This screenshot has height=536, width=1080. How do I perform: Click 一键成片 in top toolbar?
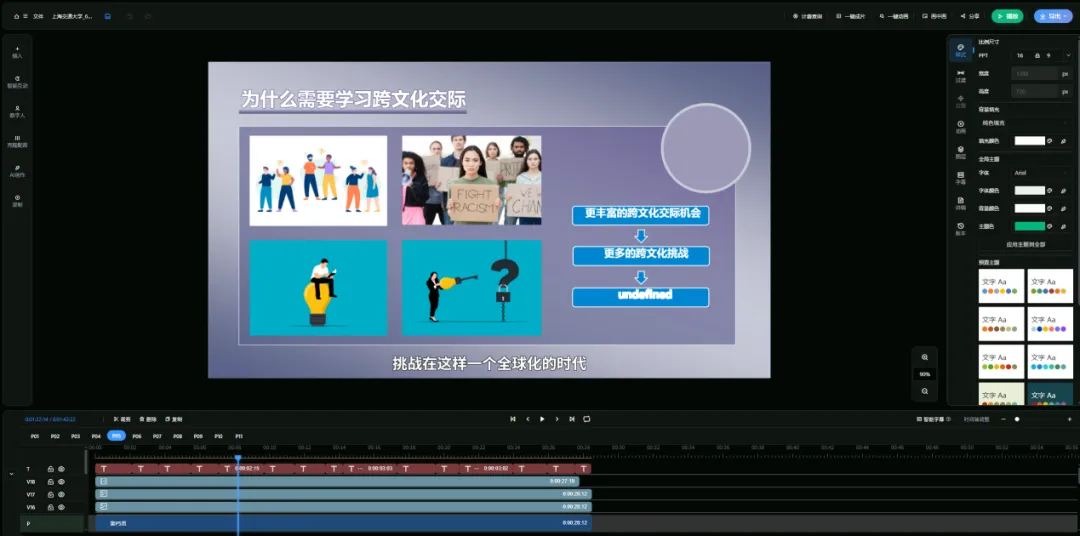point(851,16)
